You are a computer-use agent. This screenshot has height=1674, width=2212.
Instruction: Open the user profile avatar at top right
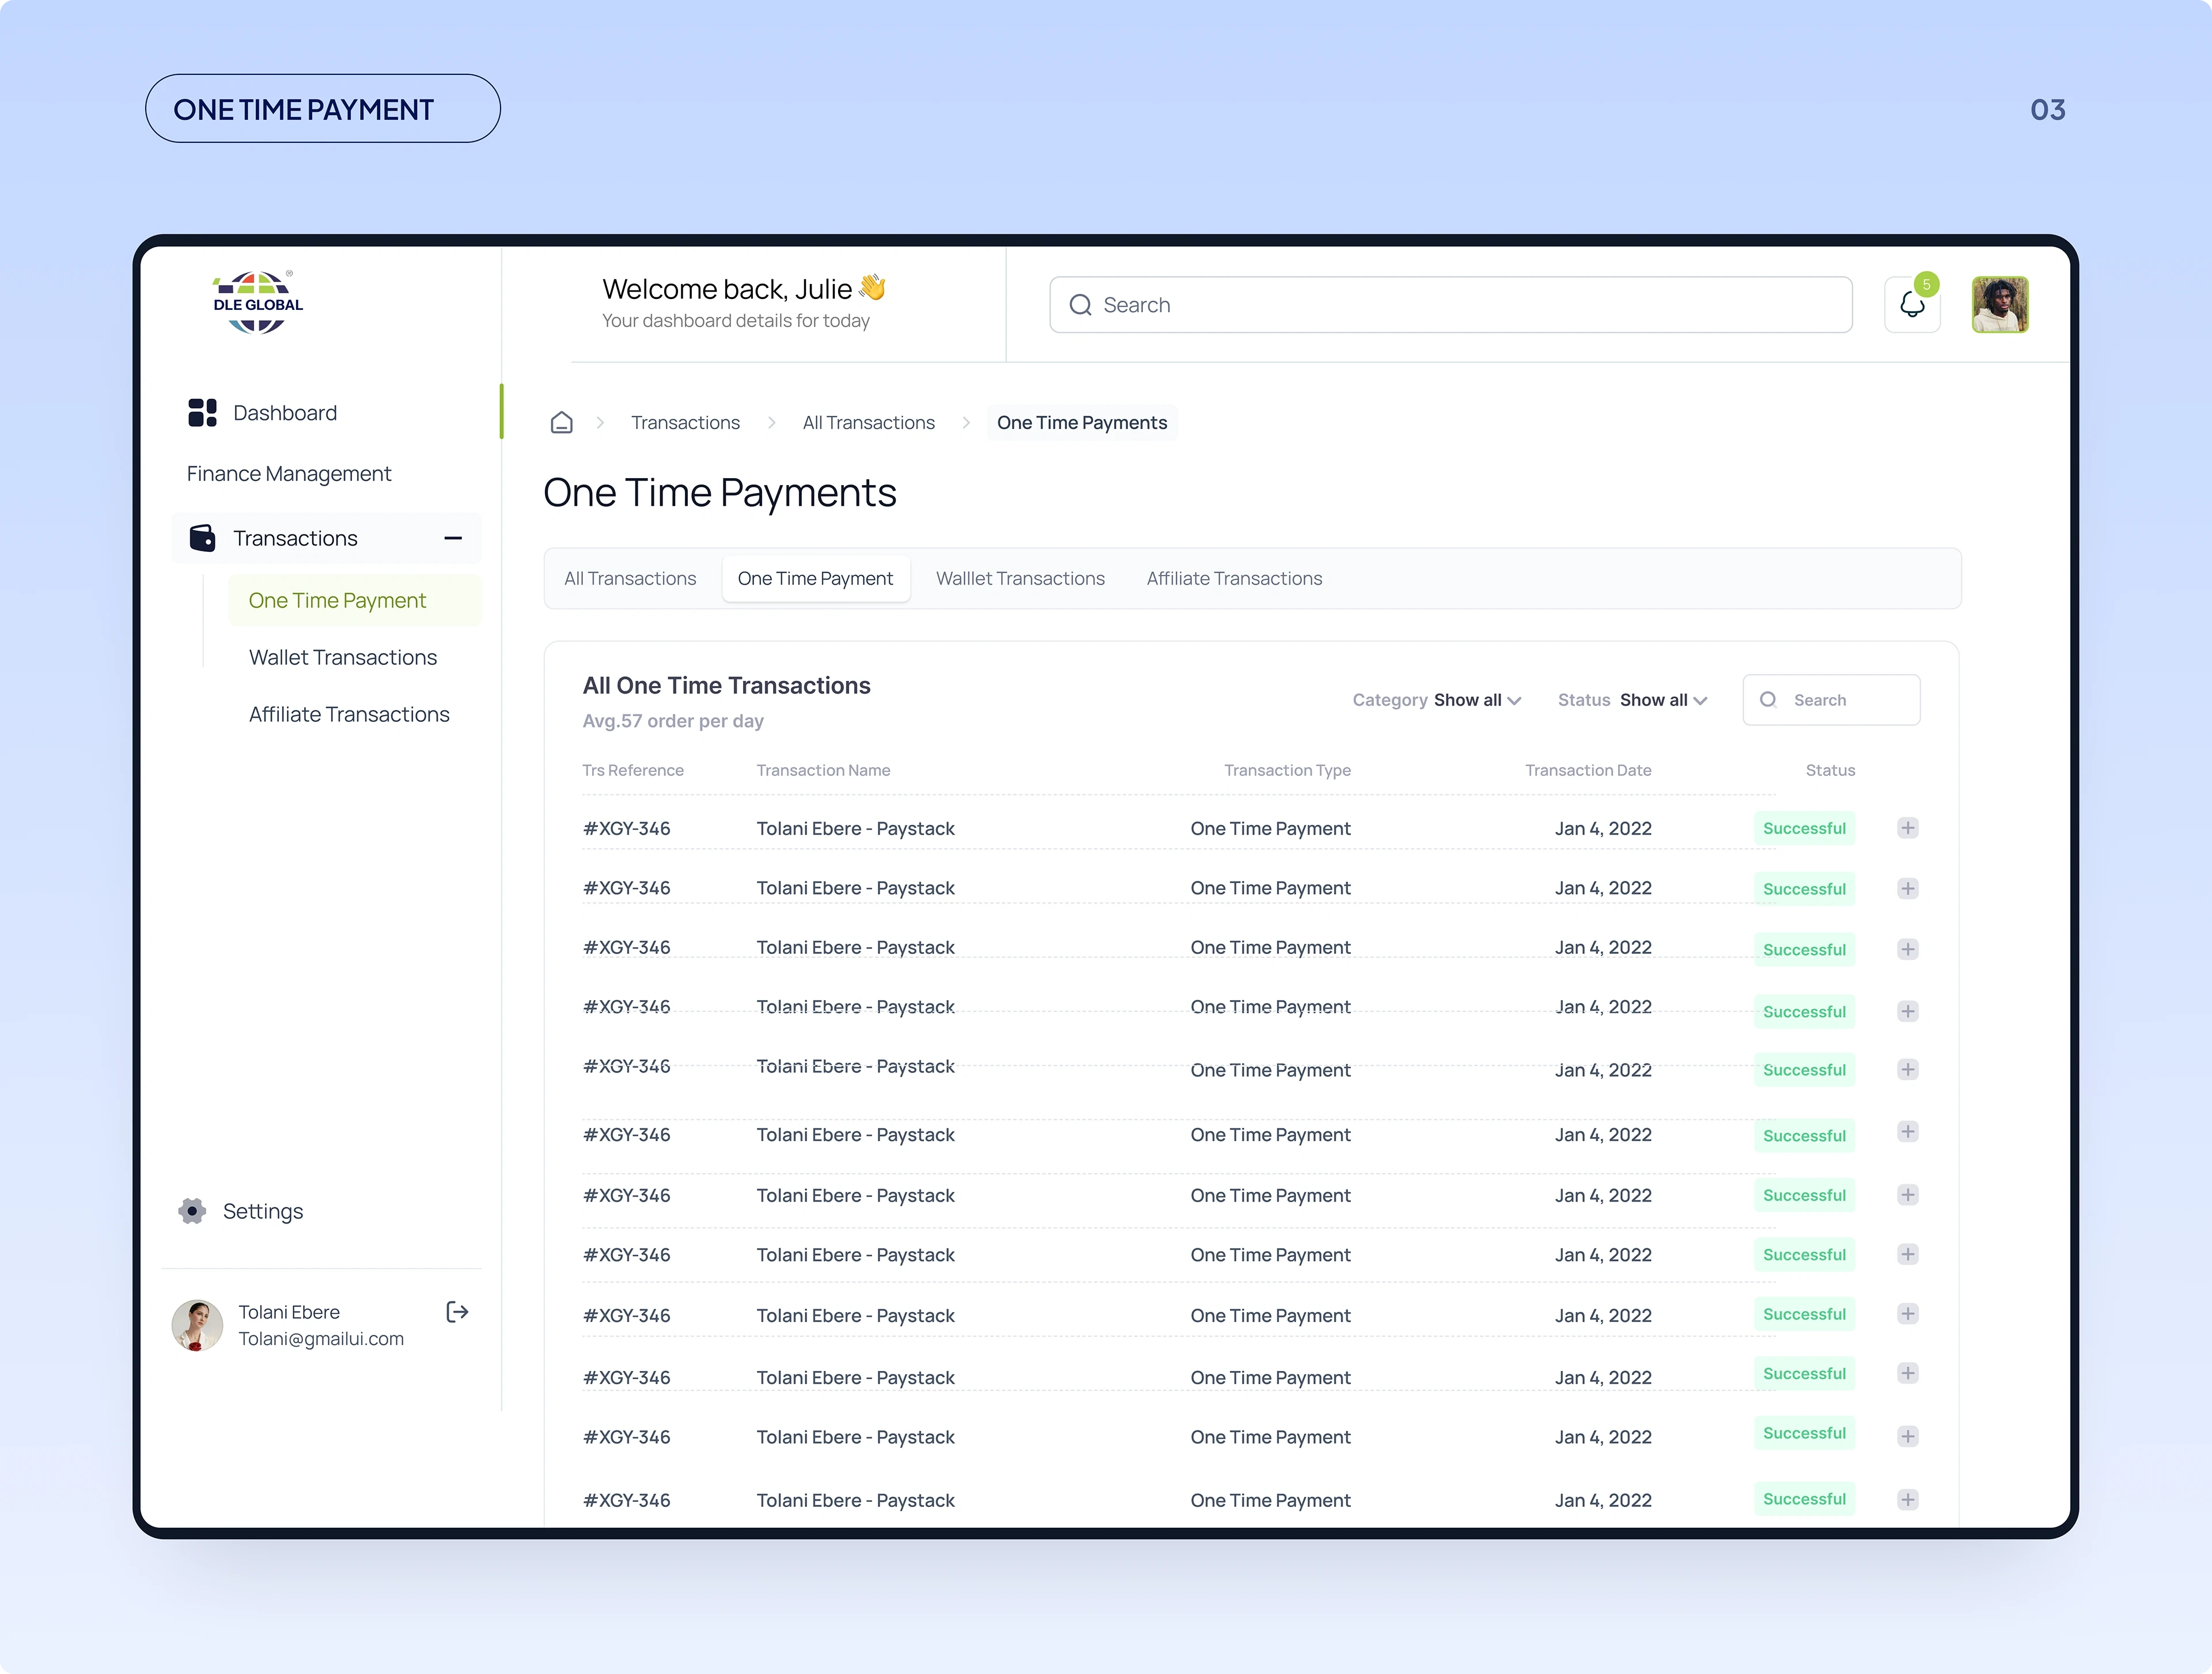(1999, 305)
